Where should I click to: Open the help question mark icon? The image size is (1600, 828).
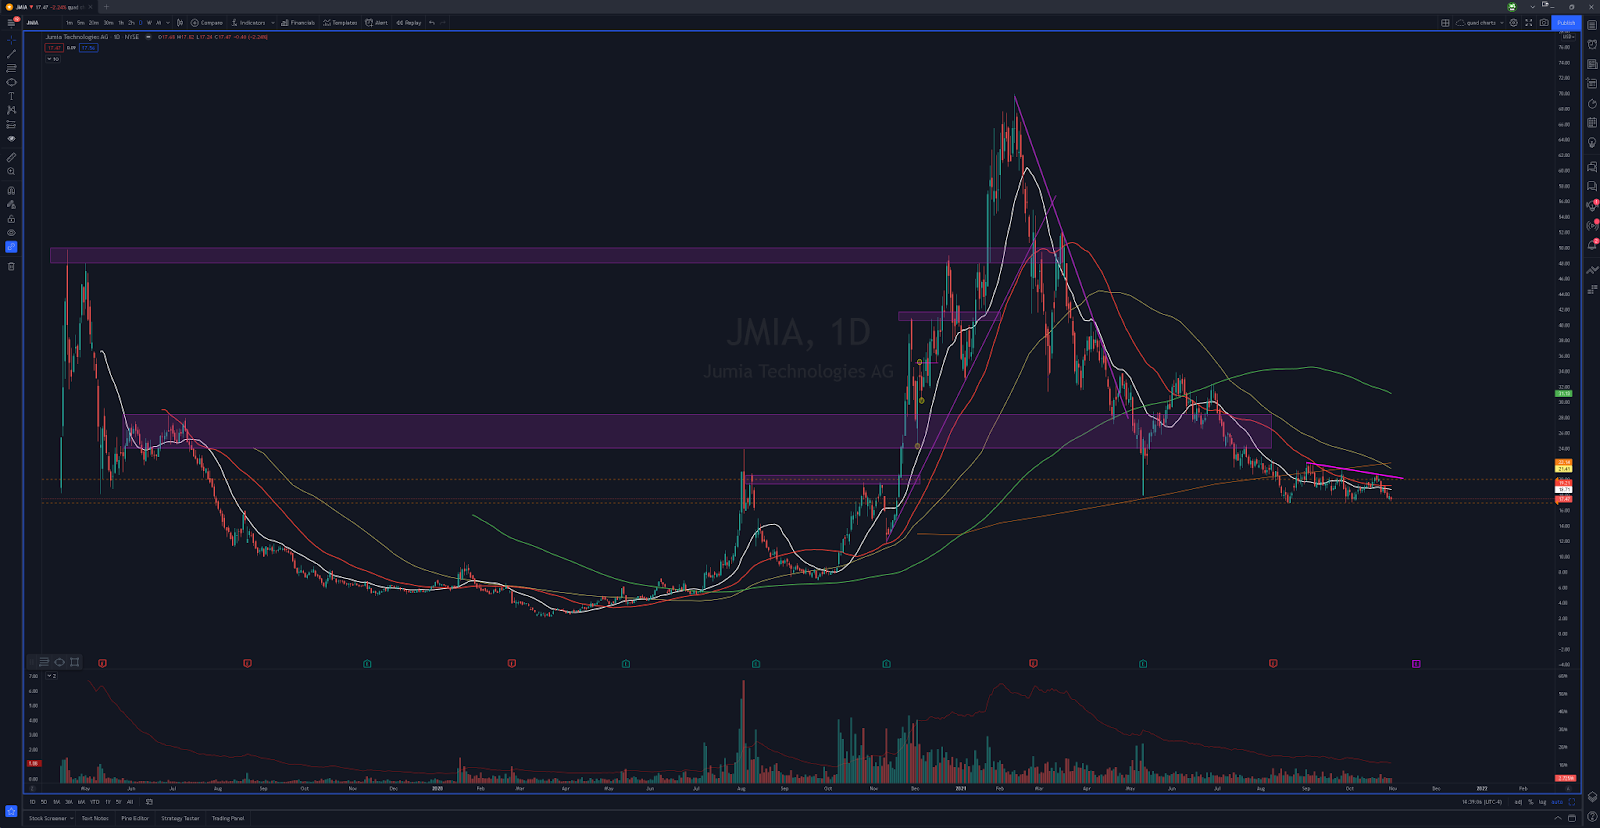point(1592,817)
